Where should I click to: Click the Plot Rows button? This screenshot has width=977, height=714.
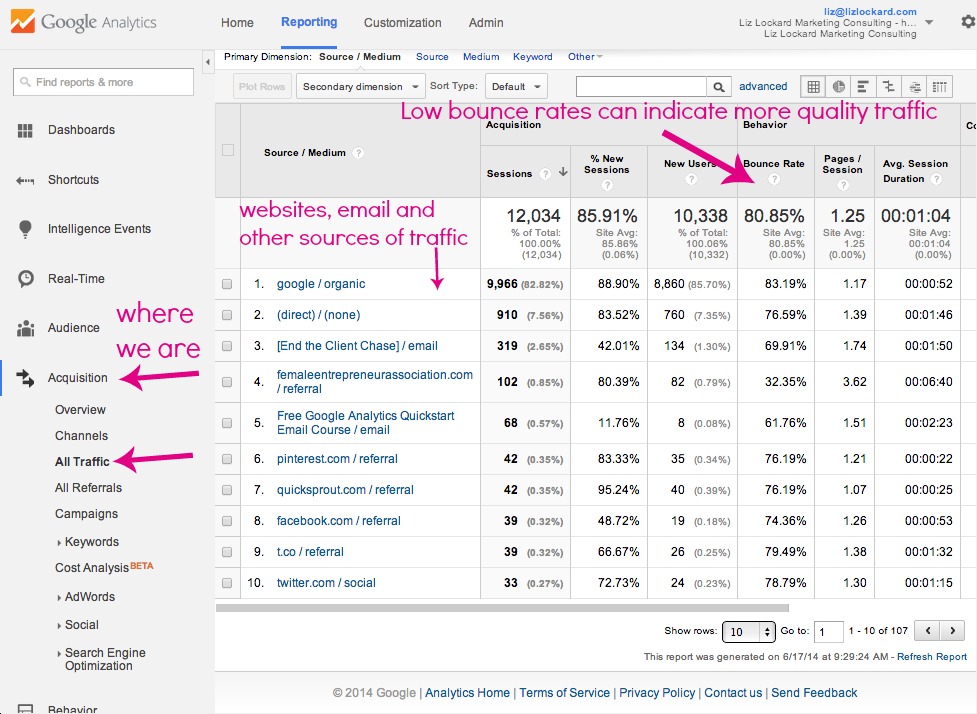click(262, 87)
